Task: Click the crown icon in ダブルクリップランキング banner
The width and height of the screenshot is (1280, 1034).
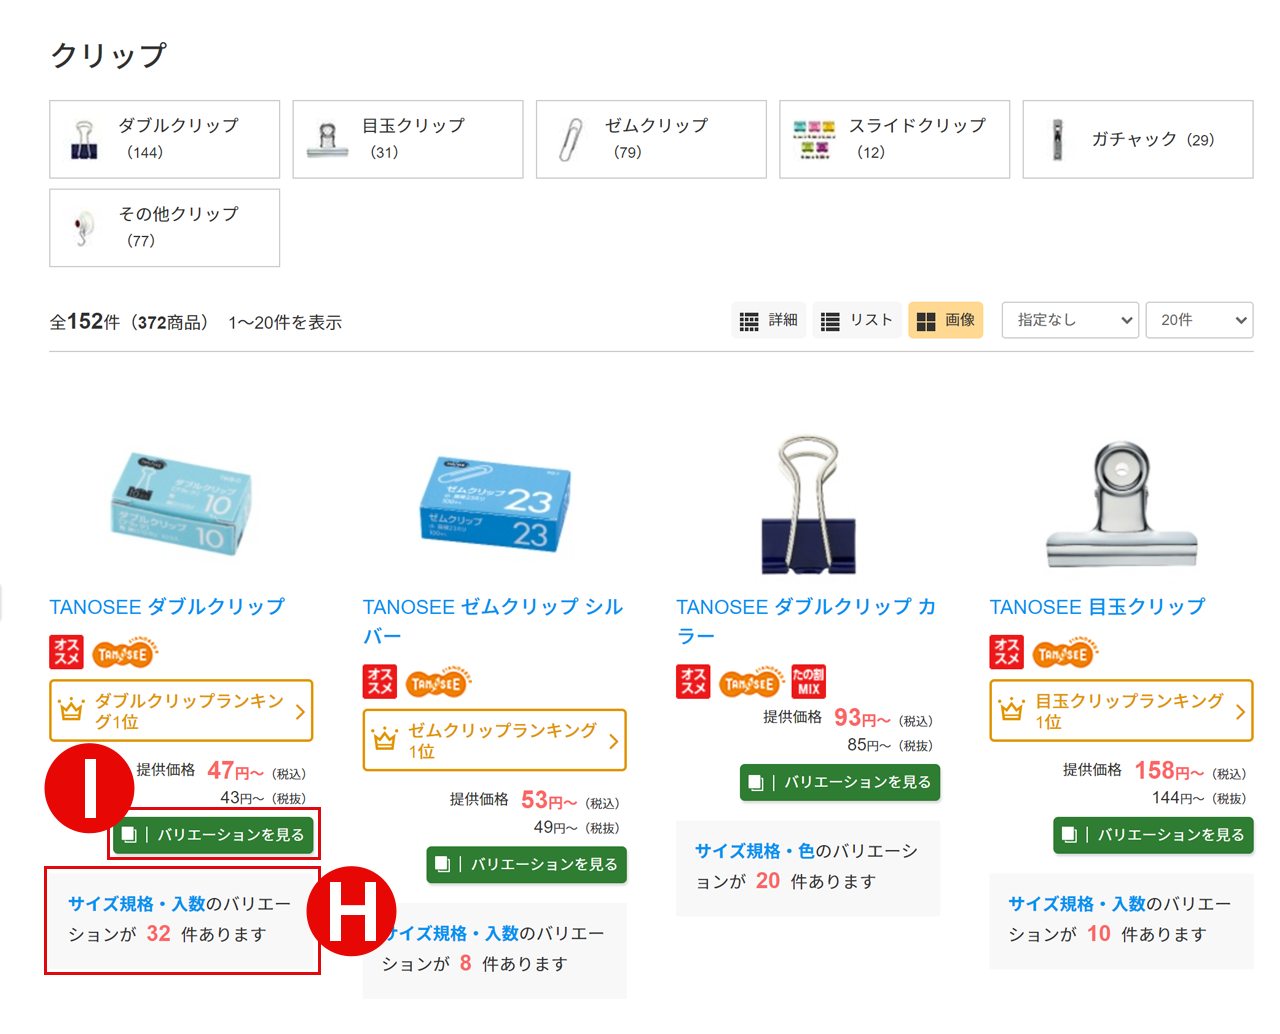Action: pyautogui.click(x=71, y=710)
